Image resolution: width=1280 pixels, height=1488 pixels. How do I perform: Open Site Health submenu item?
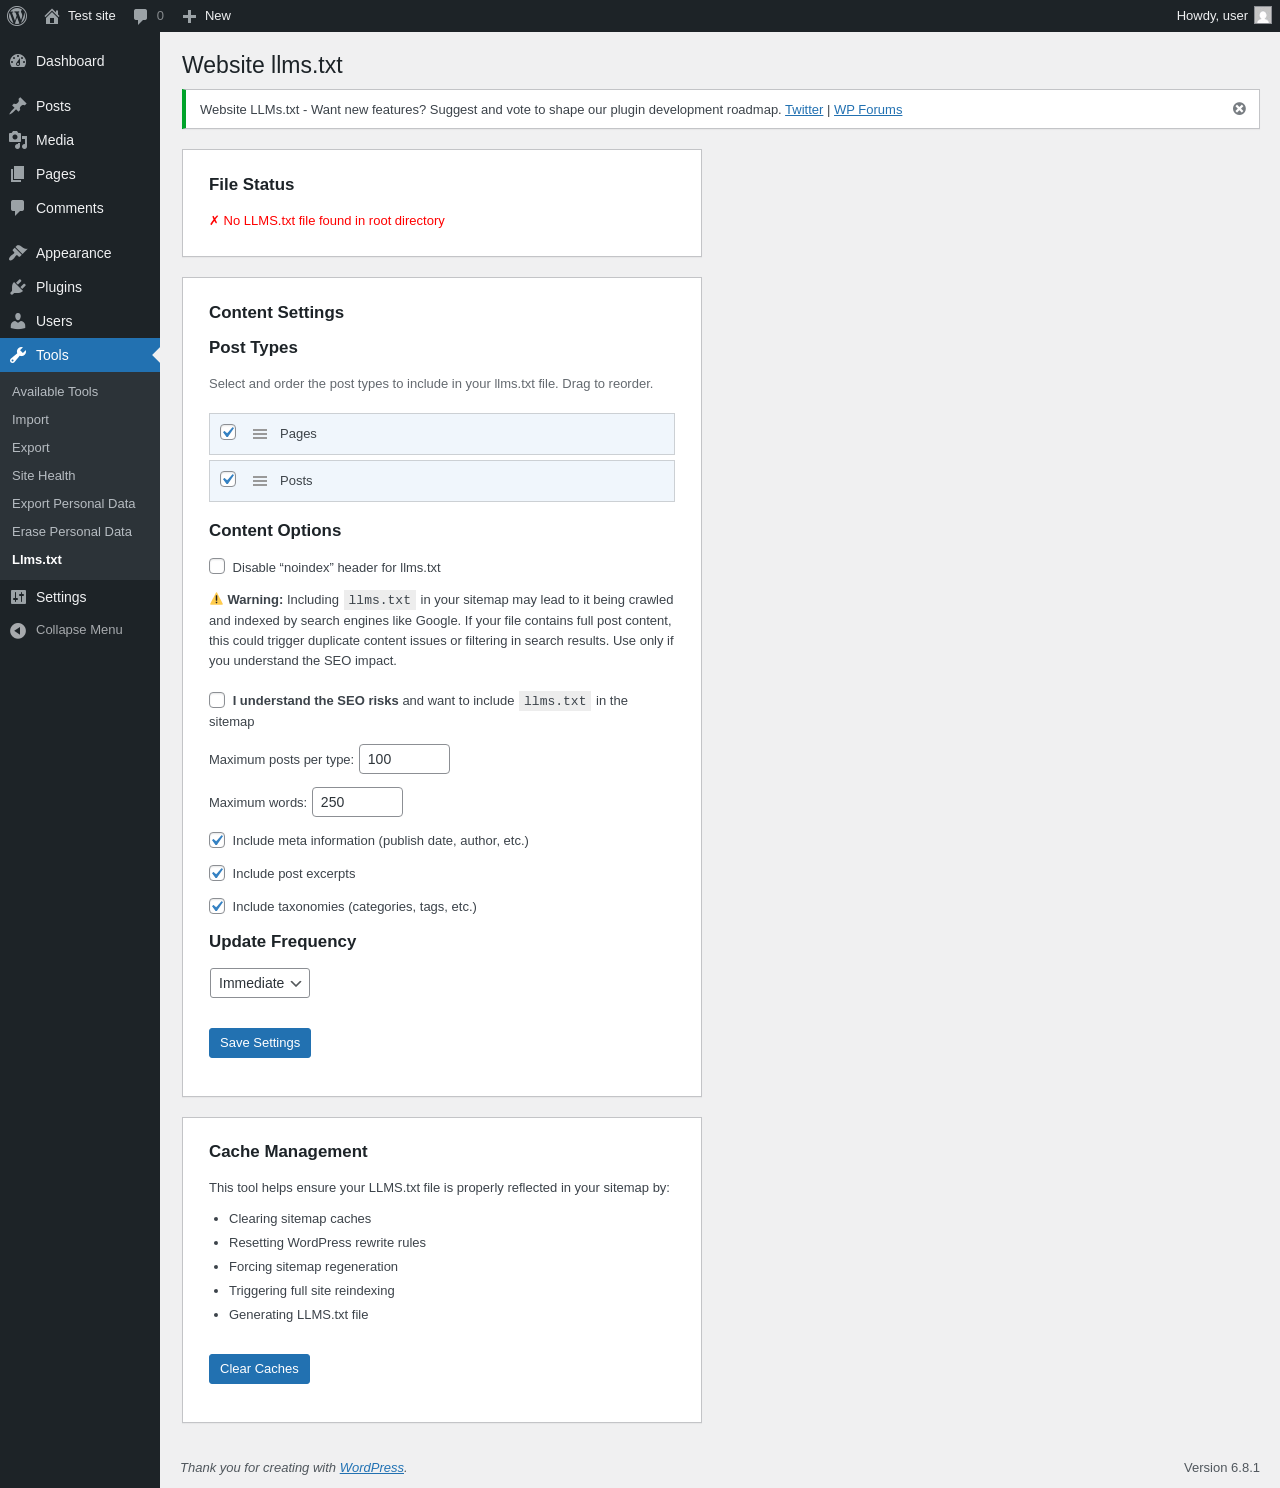click(x=44, y=476)
